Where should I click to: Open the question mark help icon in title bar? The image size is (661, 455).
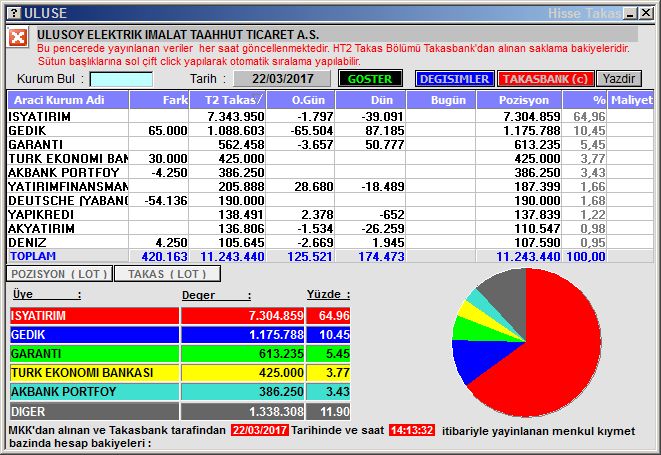tap(14, 13)
